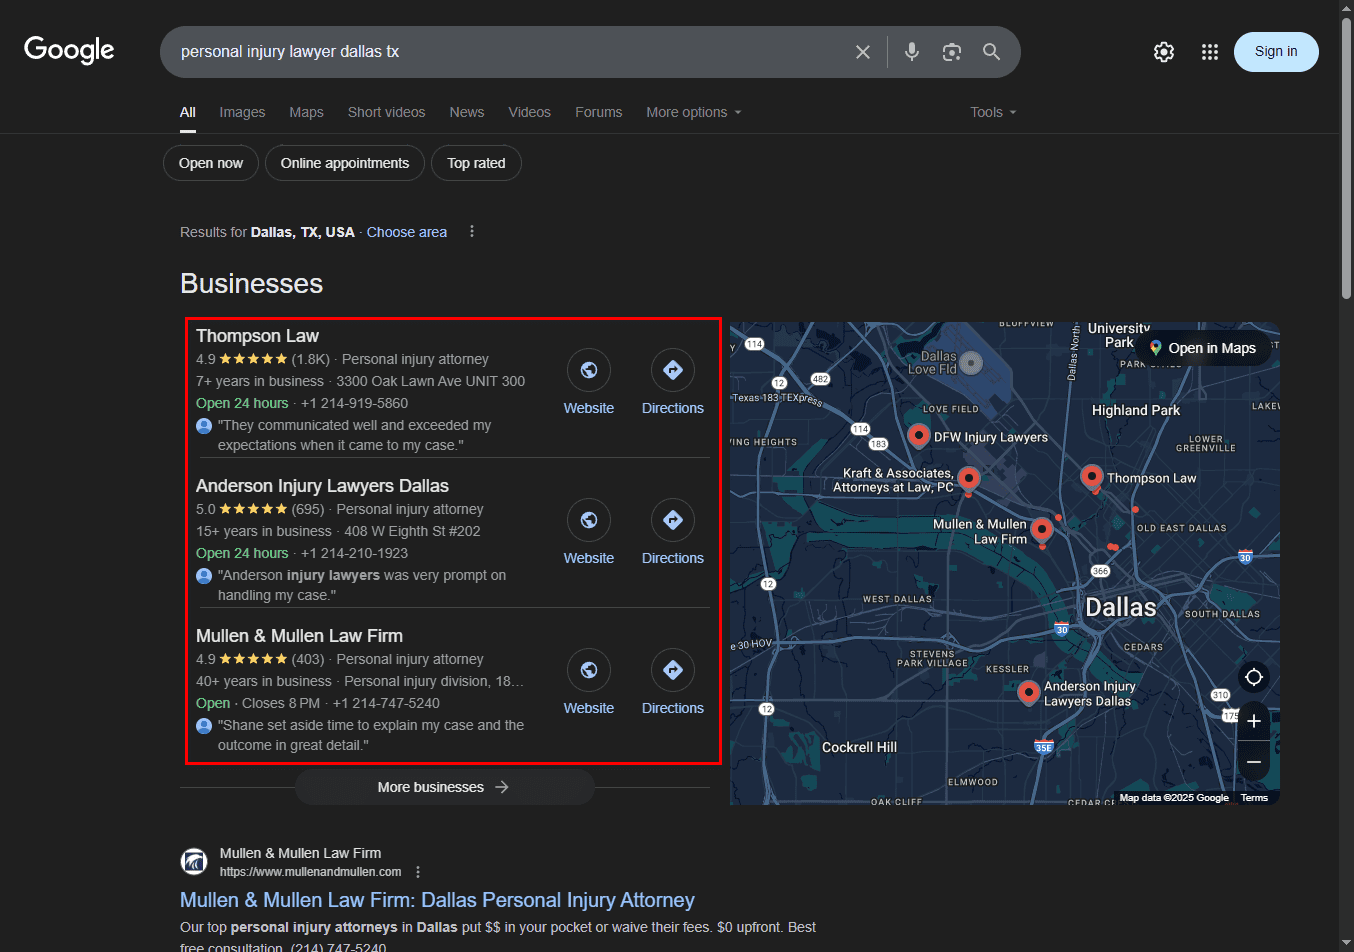The width and height of the screenshot is (1354, 952).
Task: Open Mullen & Mullen Dallas Personal Injury Attorney result
Action: [x=437, y=900]
